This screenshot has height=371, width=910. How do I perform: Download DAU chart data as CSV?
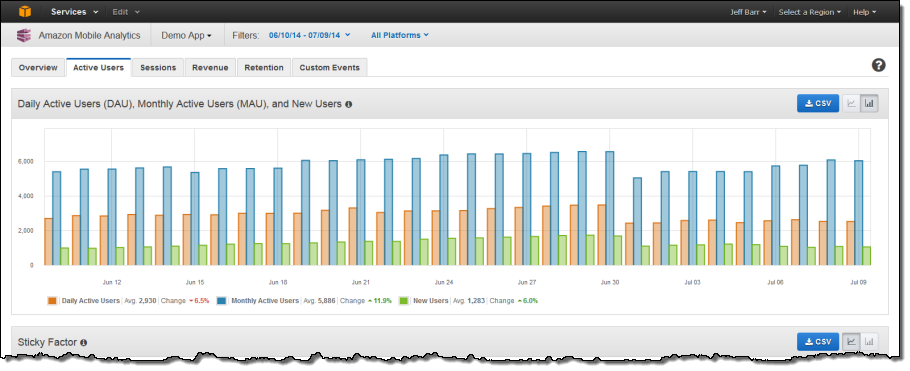[818, 104]
